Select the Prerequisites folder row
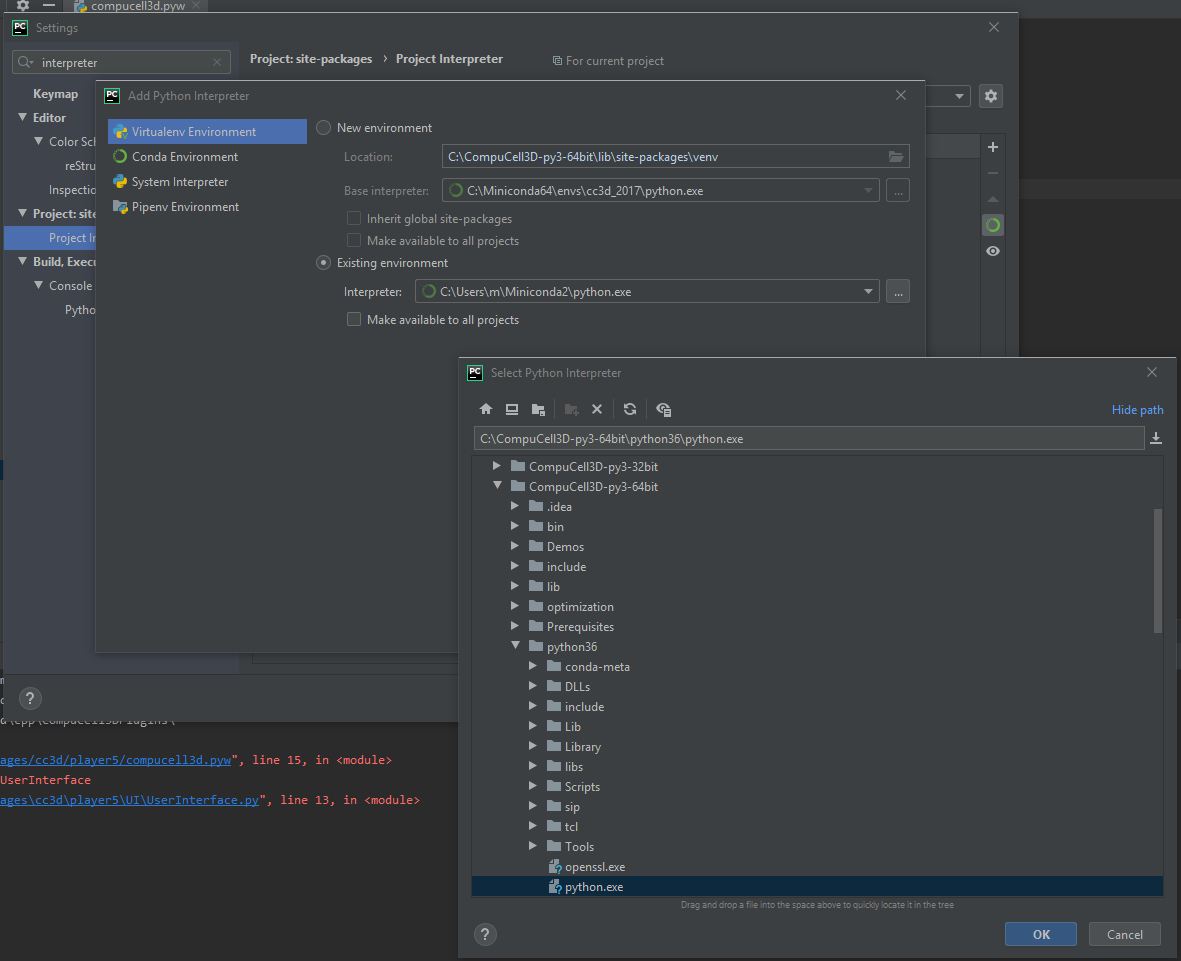The width and height of the screenshot is (1181, 961). 817,627
